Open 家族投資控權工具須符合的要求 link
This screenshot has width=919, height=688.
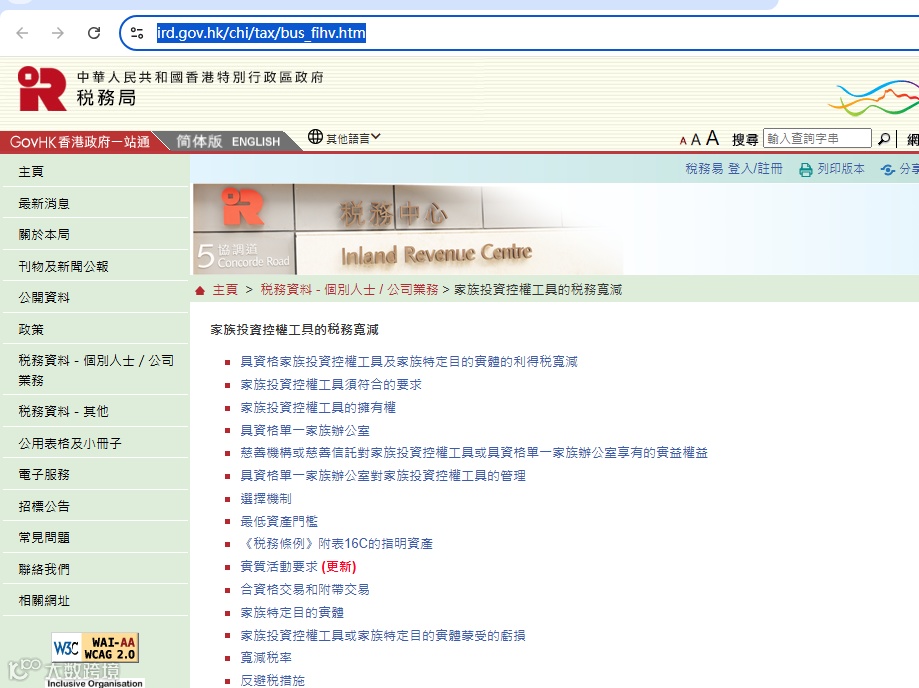click(331, 384)
